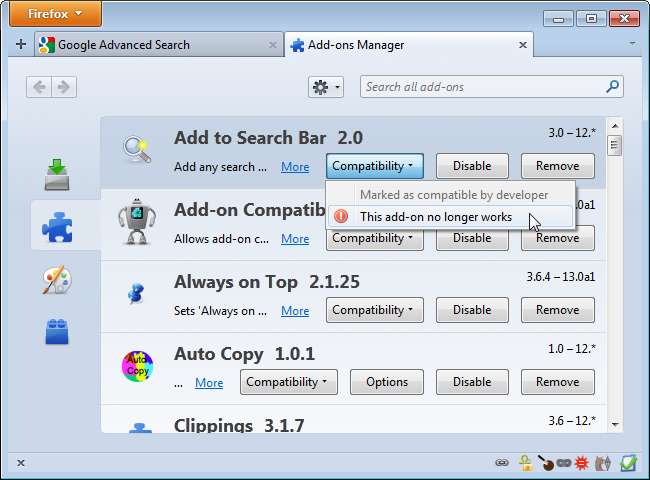The height and width of the screenshot is (480, 650).
Task: Disable the Add to Search Bar add-on
Action: coord(472,166)
